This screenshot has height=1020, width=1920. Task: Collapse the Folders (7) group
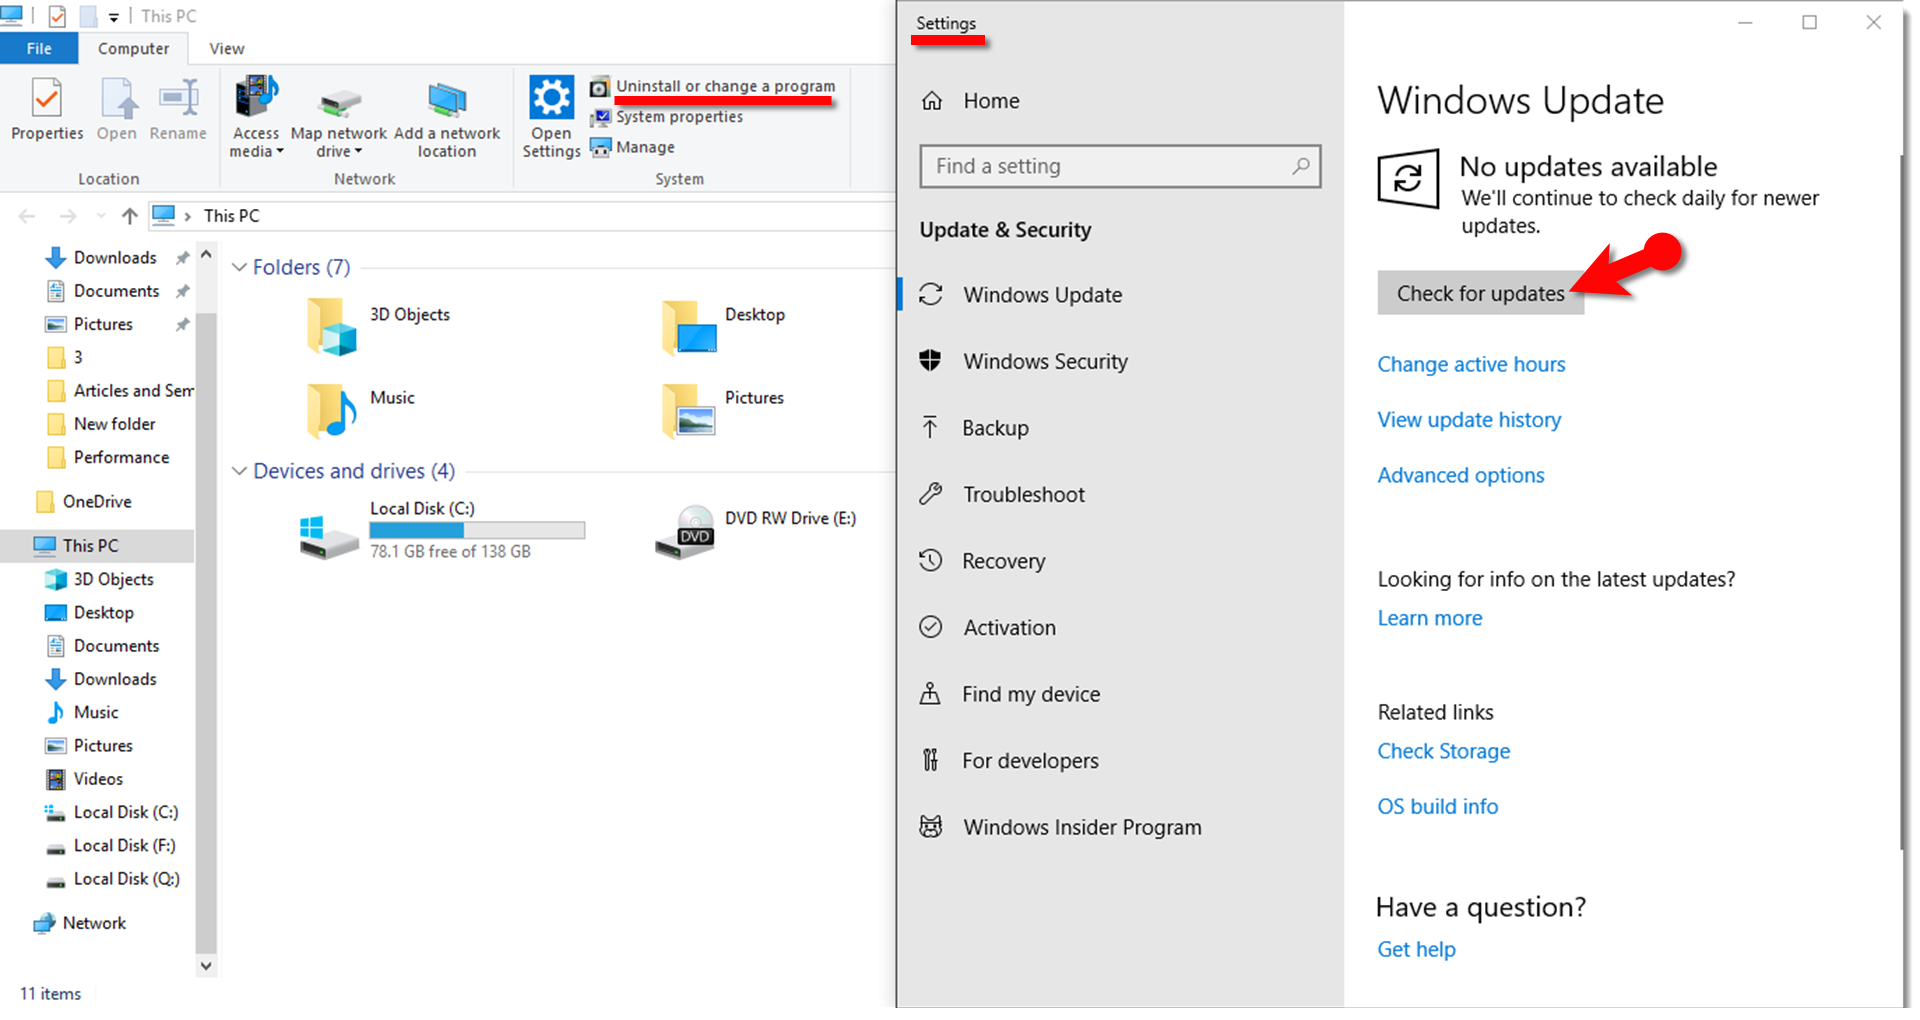point(239,267)
